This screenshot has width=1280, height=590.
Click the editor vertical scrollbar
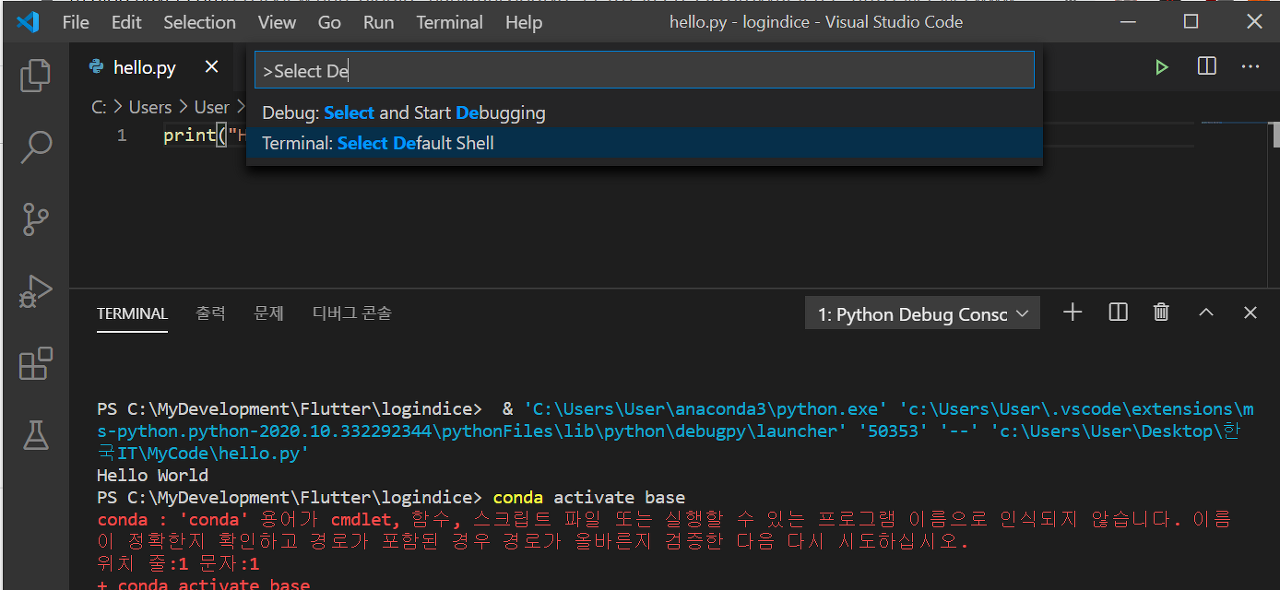click(1275, 135)
